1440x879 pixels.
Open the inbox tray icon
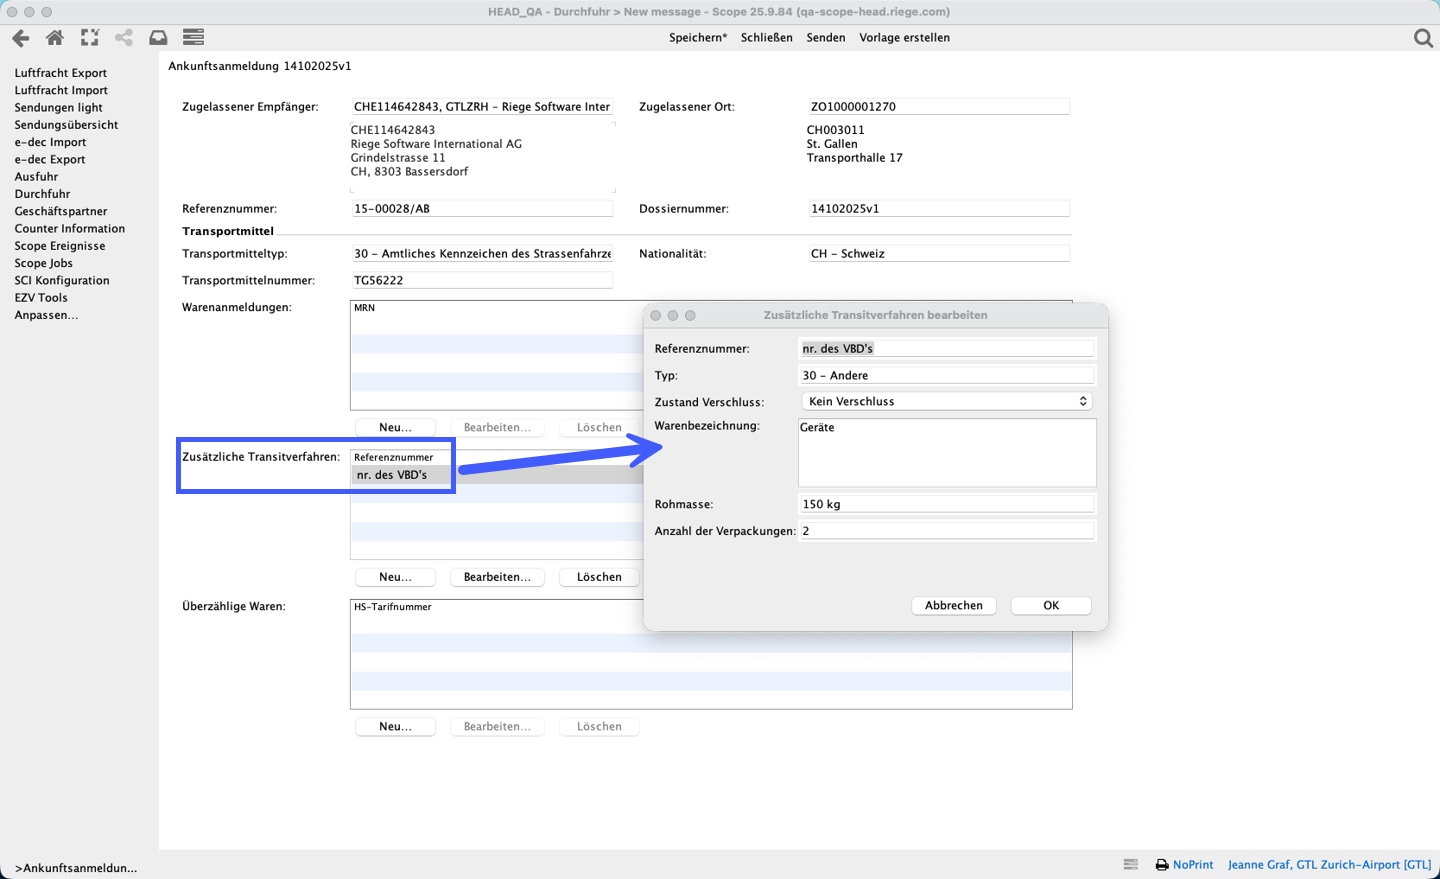coord(158,38)
